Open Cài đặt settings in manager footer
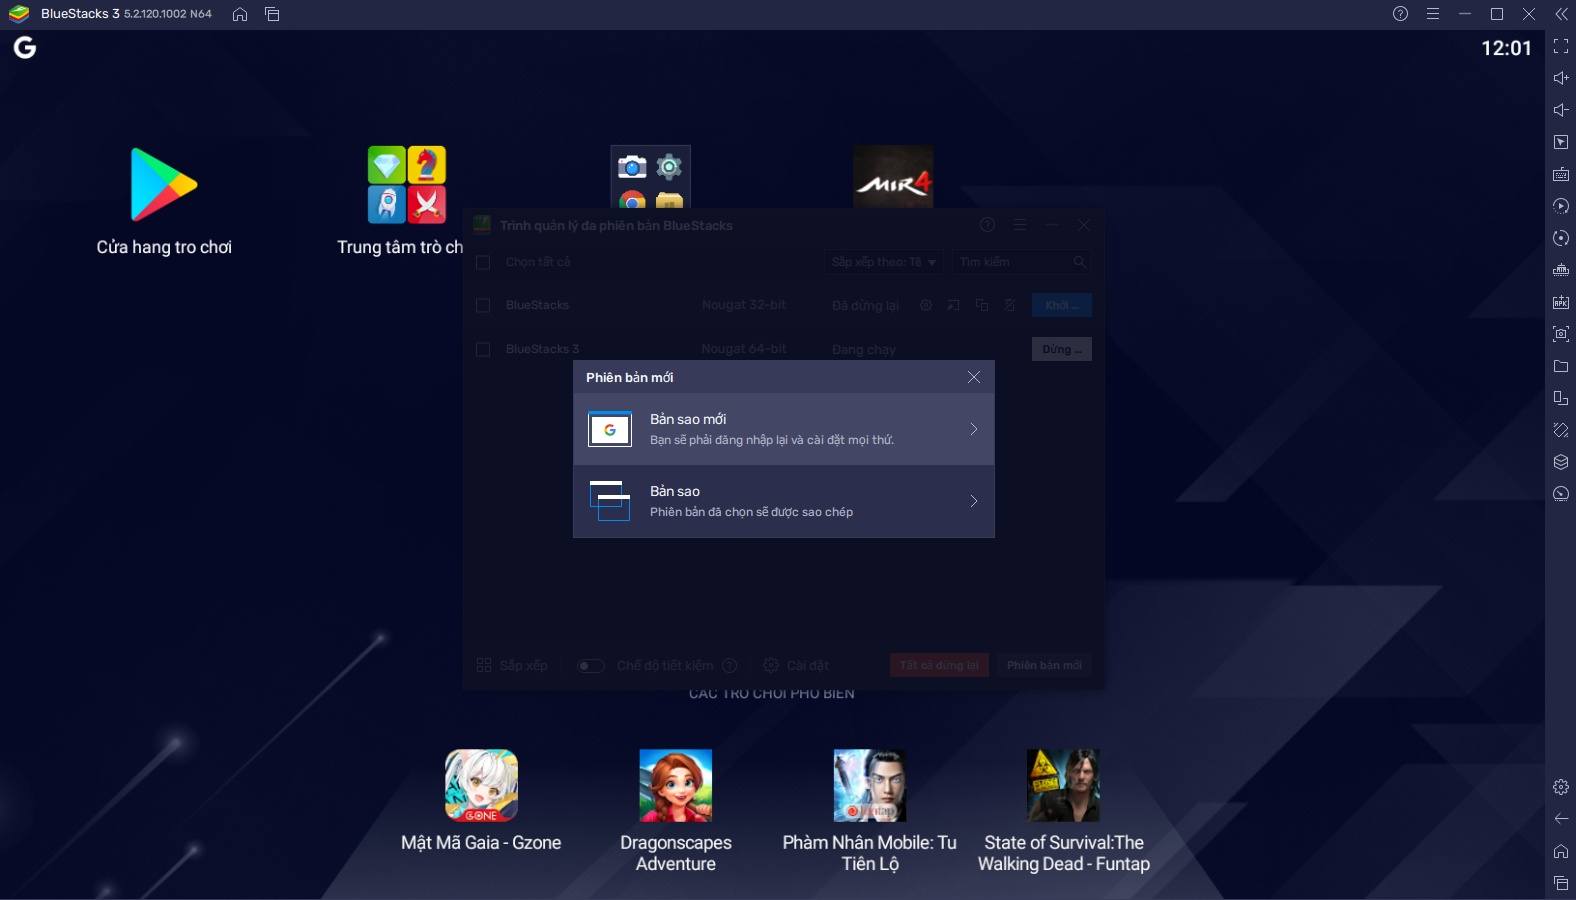 coord(796,665)
